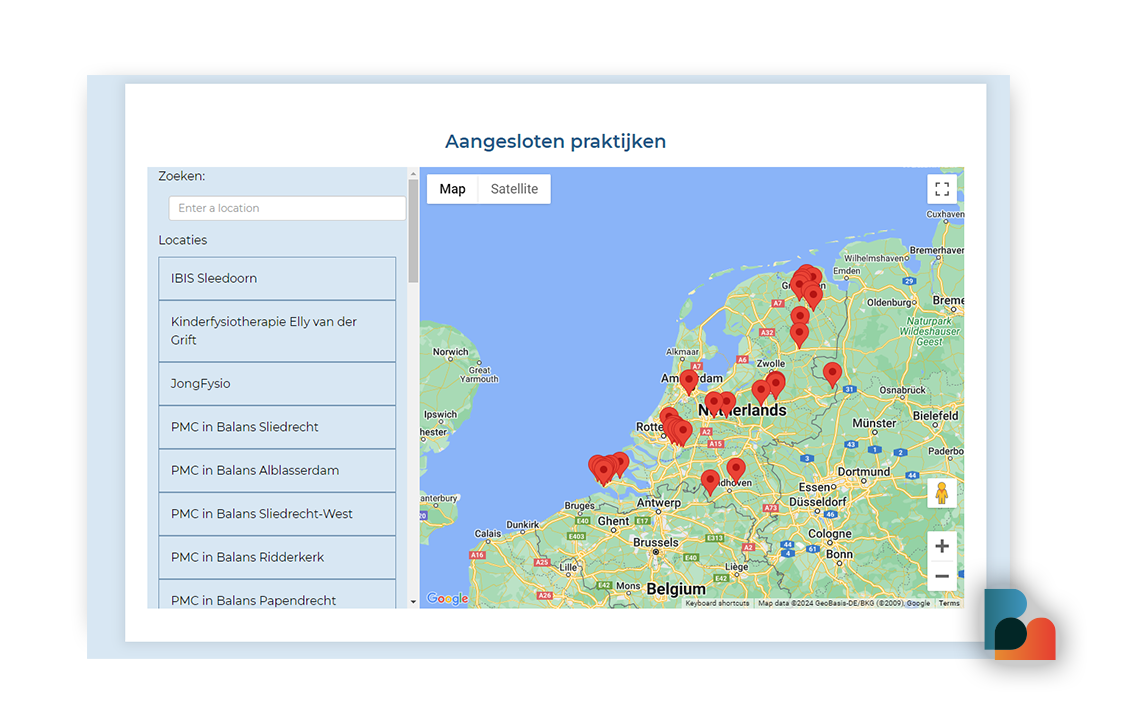Open PMC in Balans Ridderkerk
The width and height of the screenshot is (1130, 716).
[277, 557]
